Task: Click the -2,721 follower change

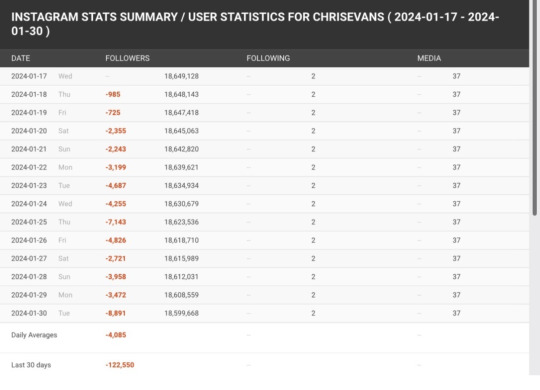Action: coord(116,259)
